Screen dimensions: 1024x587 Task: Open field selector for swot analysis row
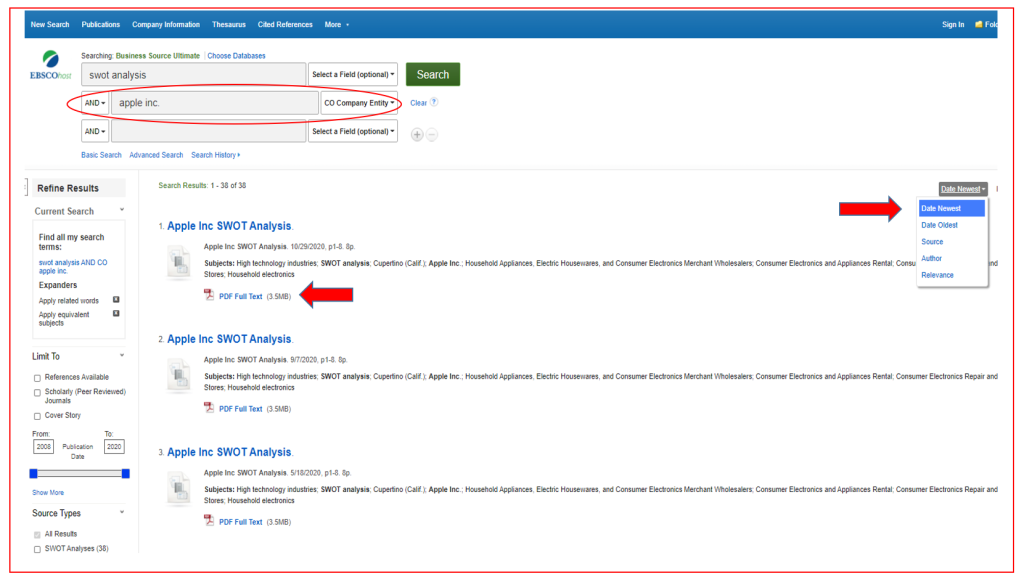click(x=353, y=74)
